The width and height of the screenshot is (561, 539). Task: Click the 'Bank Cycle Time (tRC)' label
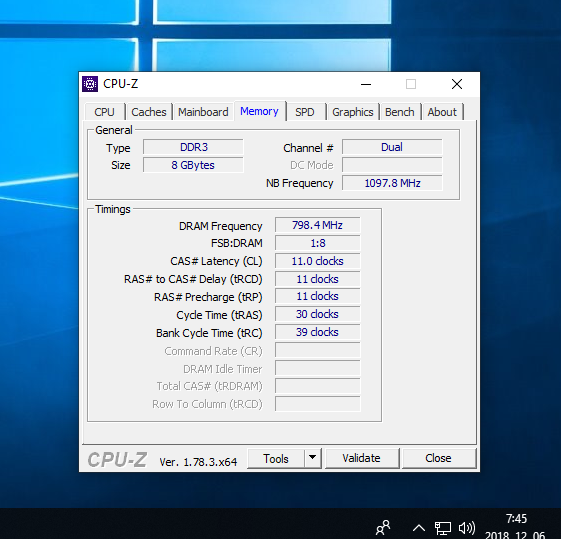[x=209, y=333]
